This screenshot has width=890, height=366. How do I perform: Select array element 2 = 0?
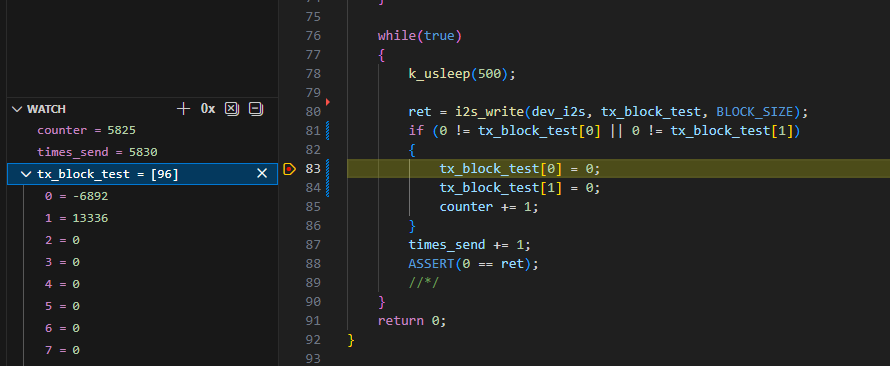(142, 241)
